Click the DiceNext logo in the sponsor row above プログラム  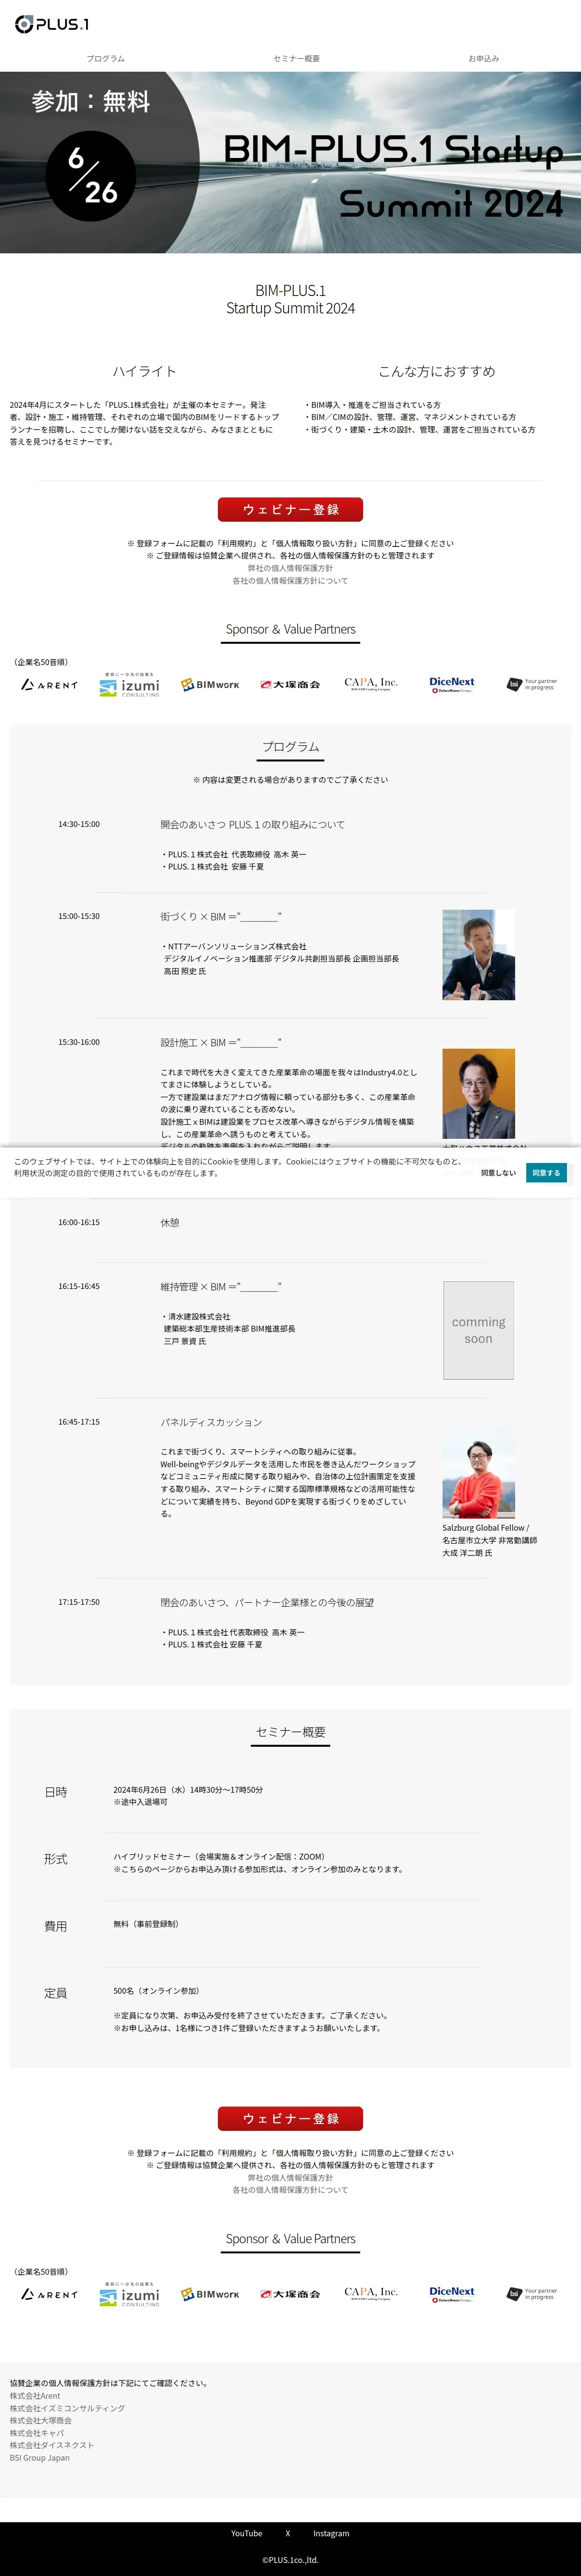(x=452, y=685)
